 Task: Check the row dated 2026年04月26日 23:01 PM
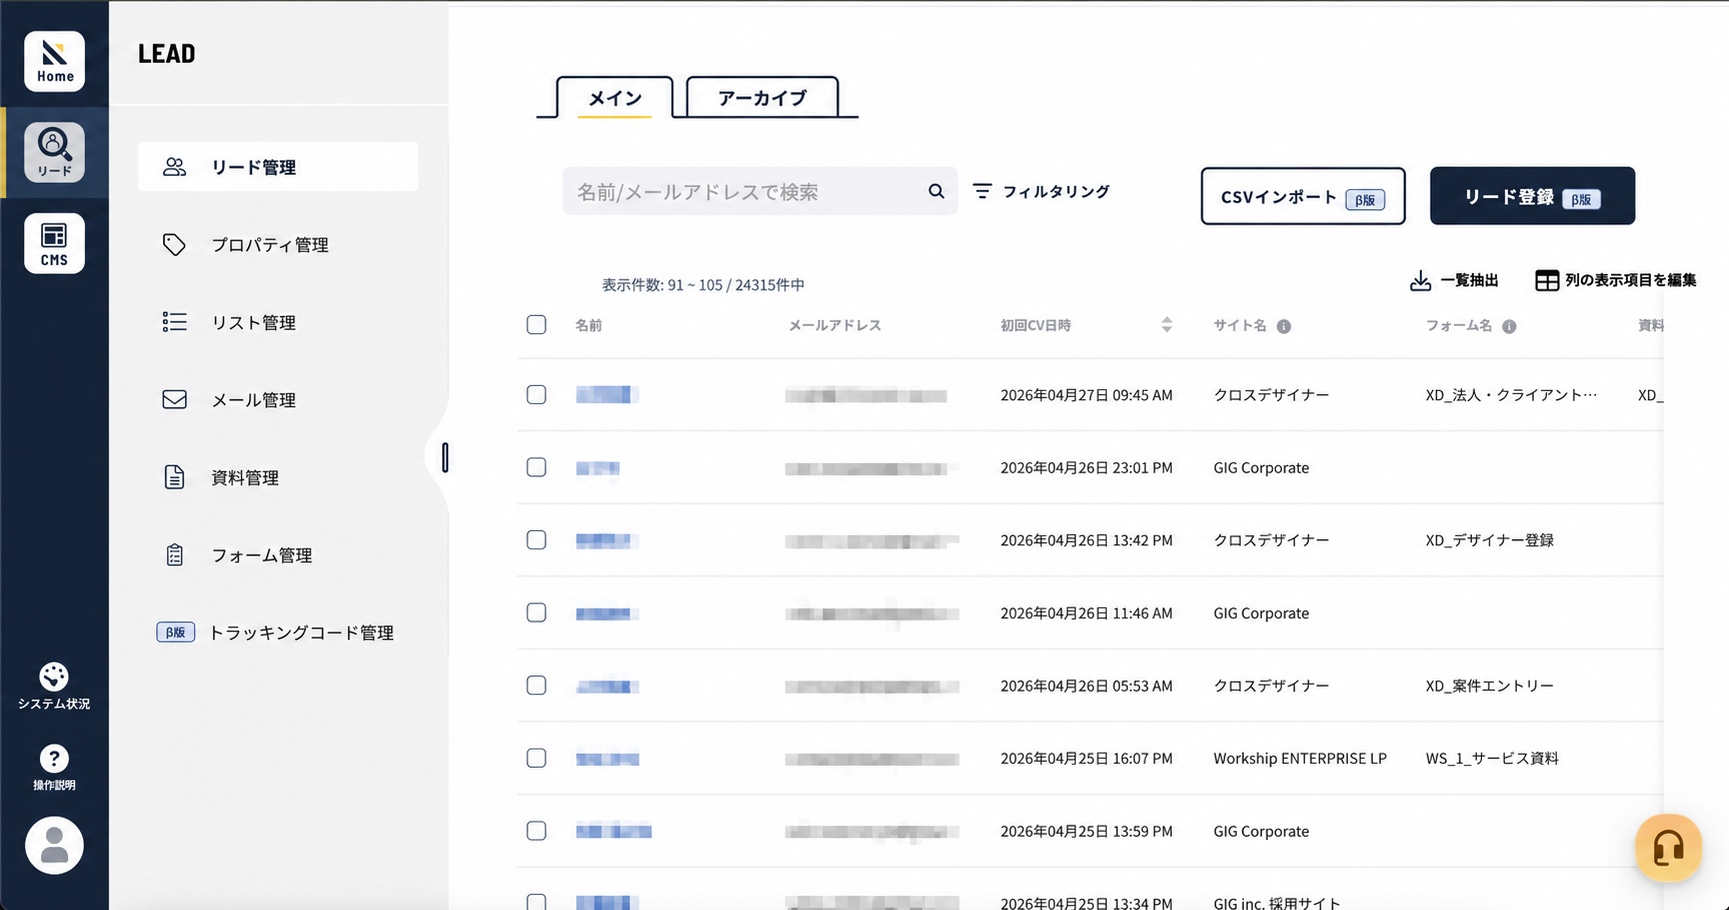coord(536,467)
